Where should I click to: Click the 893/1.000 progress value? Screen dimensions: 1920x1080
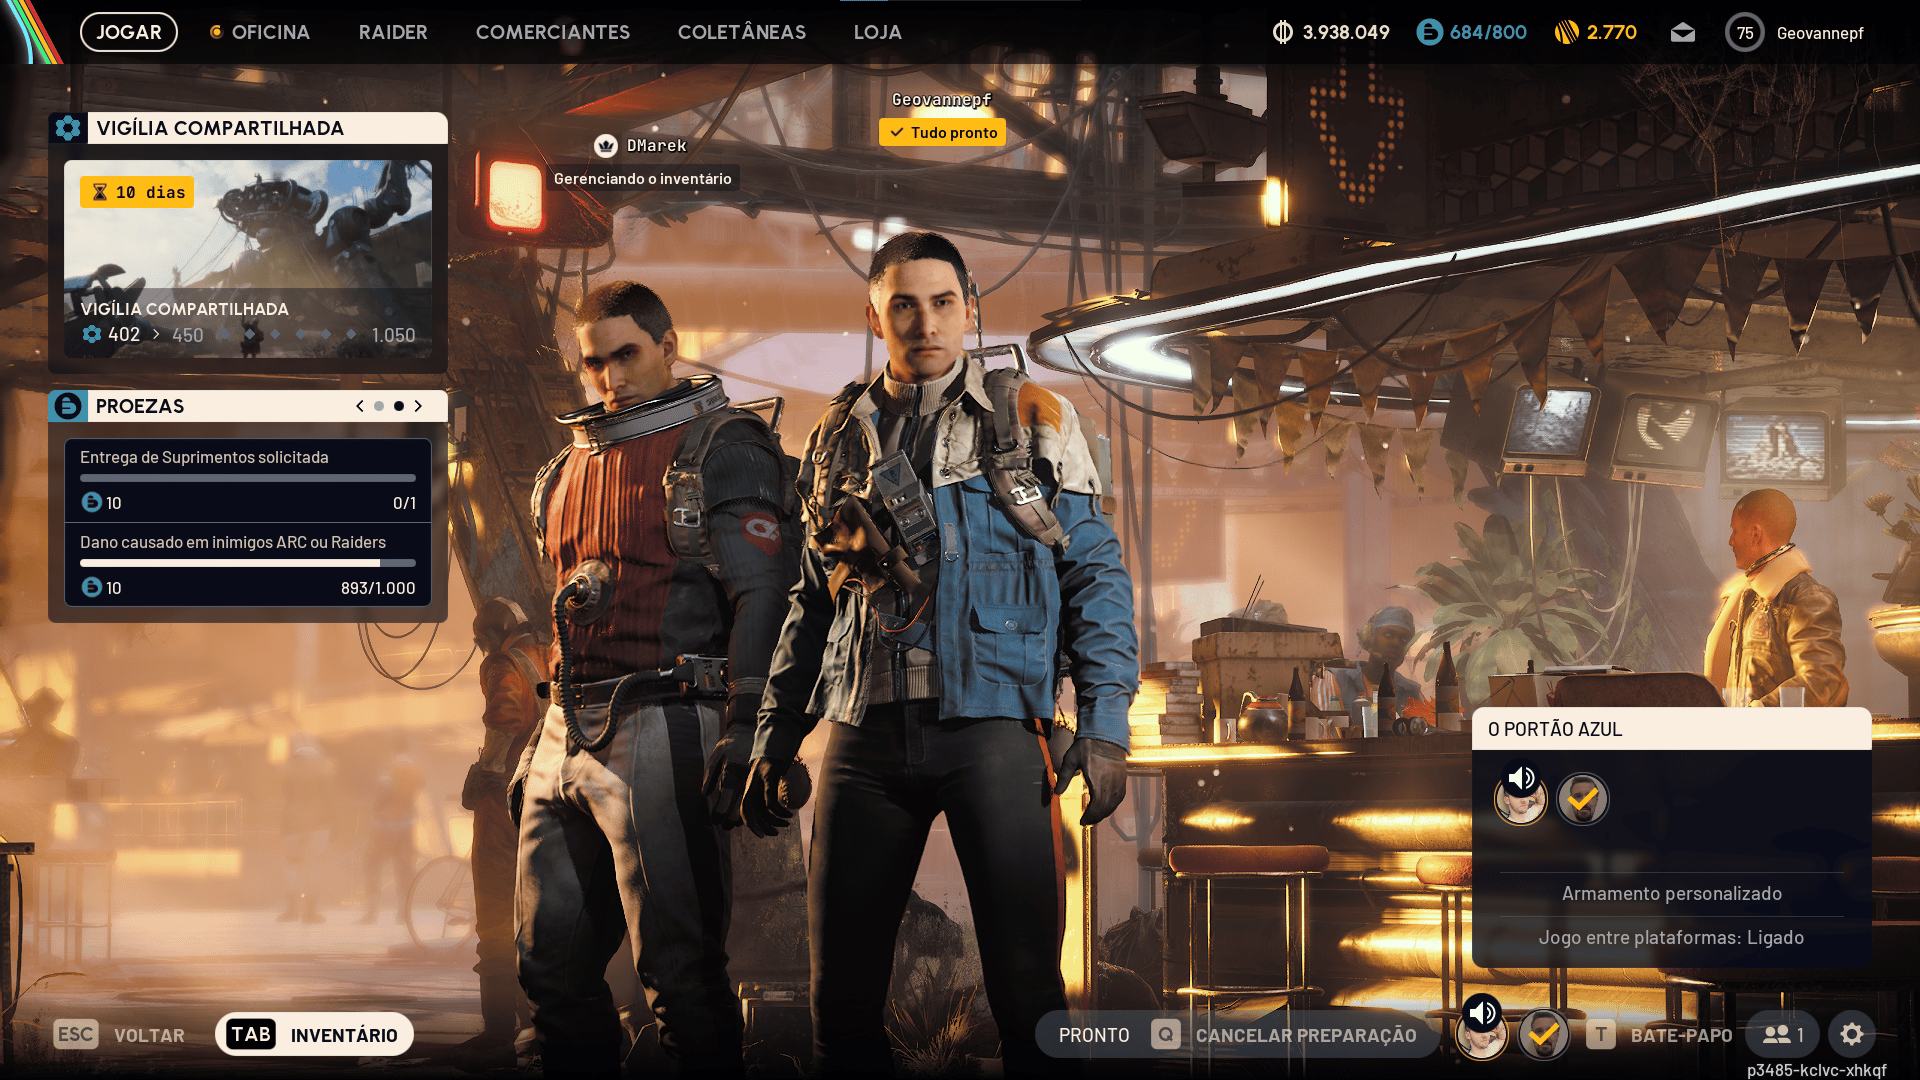coord(378,588)
